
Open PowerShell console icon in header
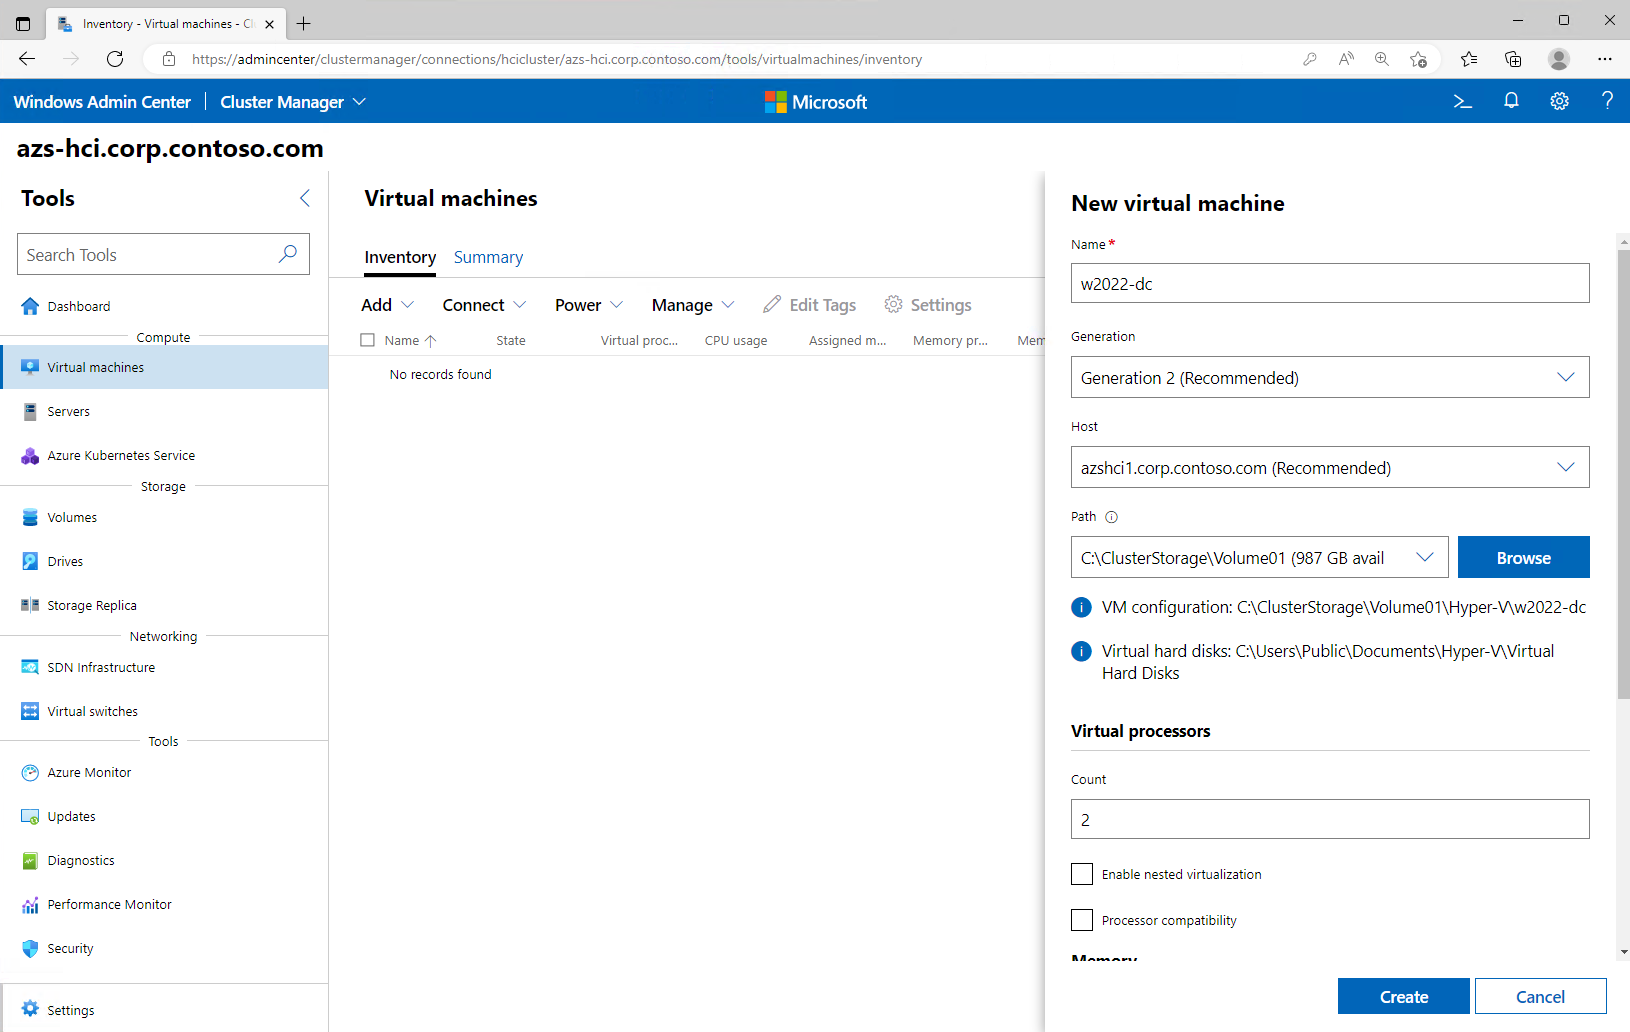click(1462, 101)
